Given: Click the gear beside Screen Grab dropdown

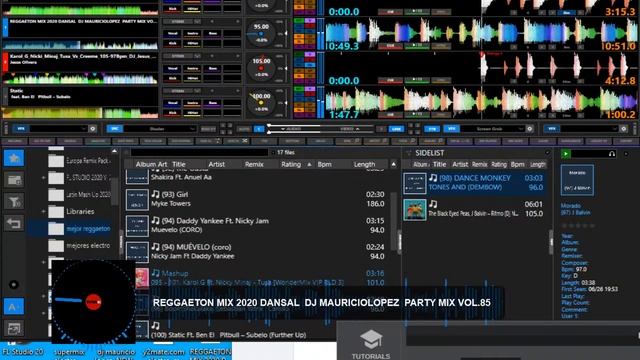Looking at the screenshot, I should [x=529, y=129].
